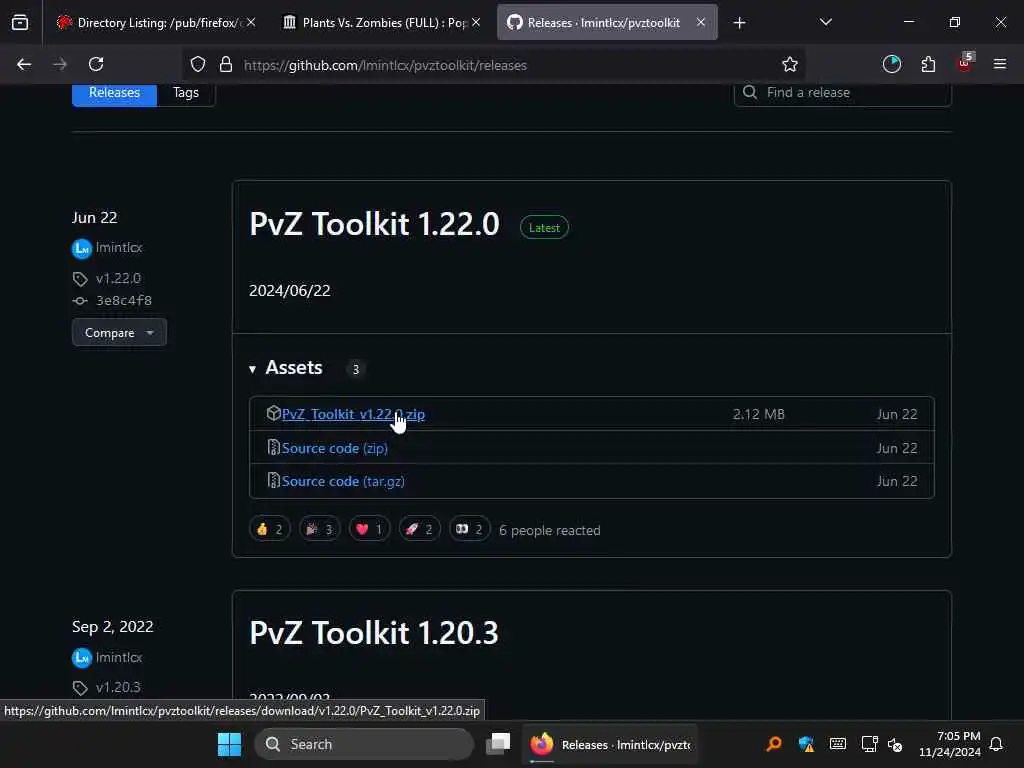Open the Extensions puzzle icon
This screenshot has width=1024, height=768.
click(928, 64)
